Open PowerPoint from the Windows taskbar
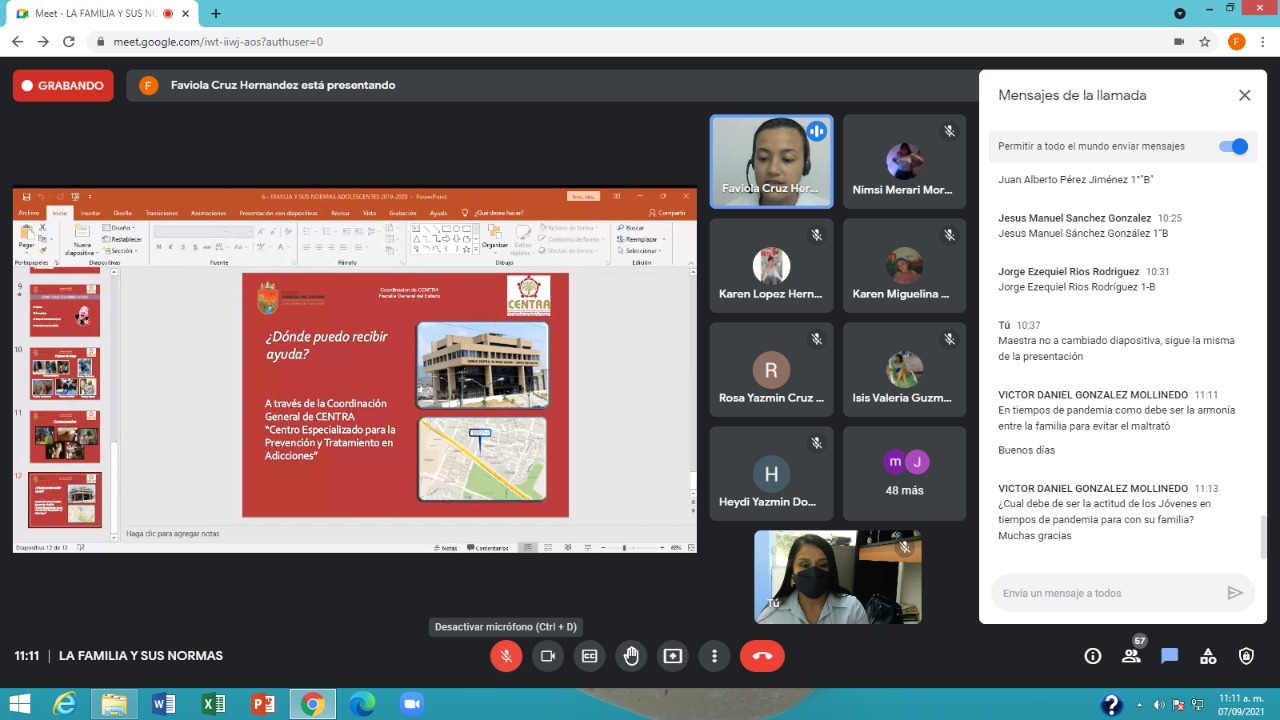 tap(263, 704)
